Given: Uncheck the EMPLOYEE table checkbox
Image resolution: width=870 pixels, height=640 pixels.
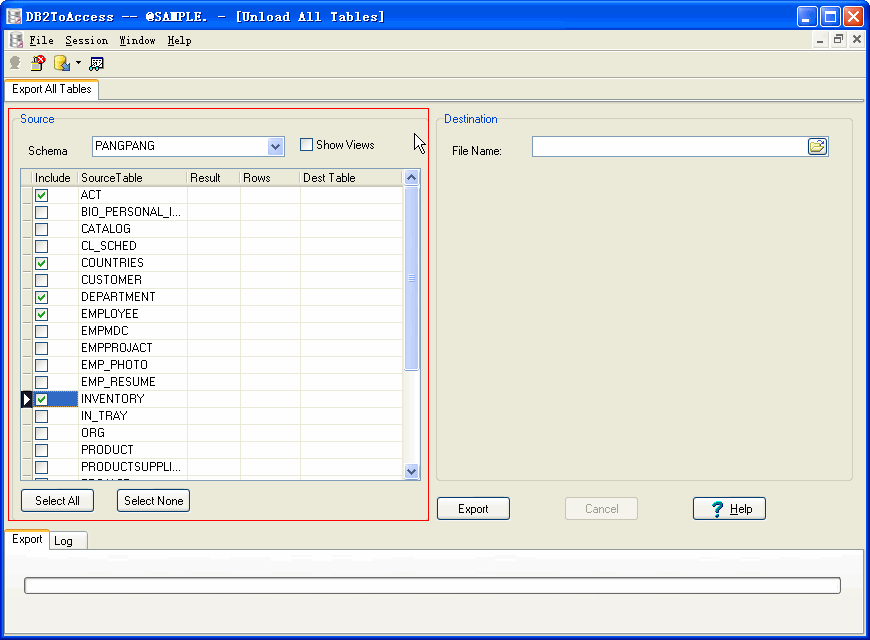Looking at the screenshot, I should click(42, 314).
